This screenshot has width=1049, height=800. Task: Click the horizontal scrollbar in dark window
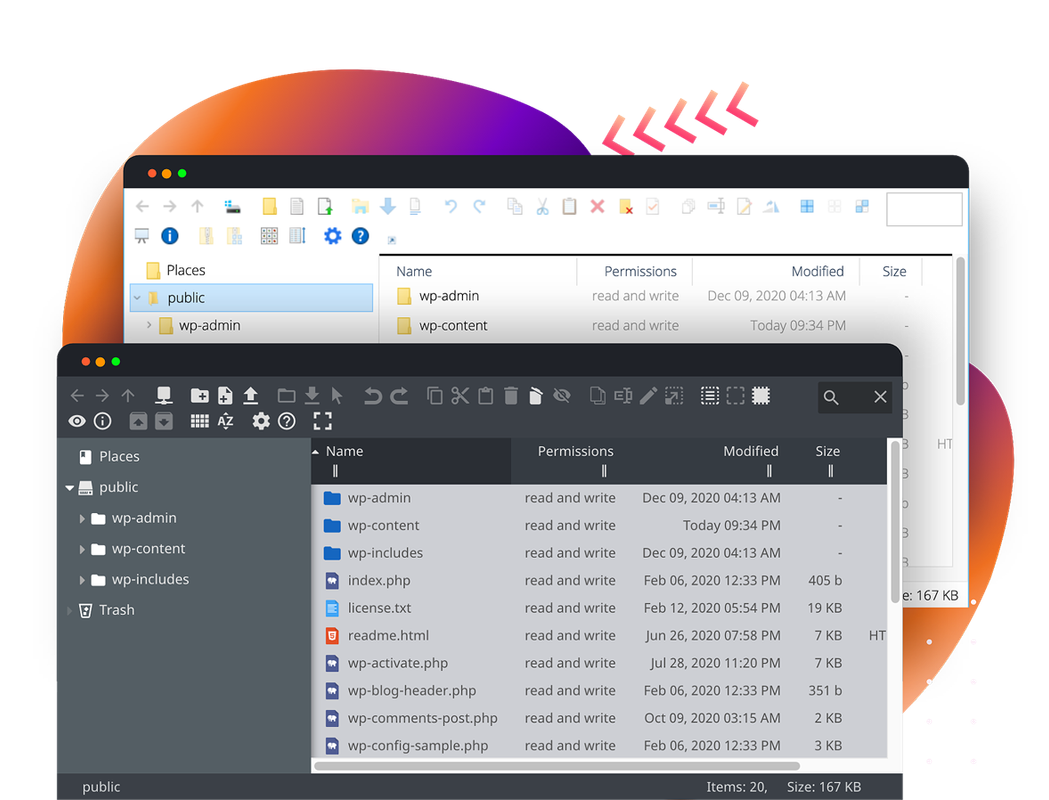(557, 767)
